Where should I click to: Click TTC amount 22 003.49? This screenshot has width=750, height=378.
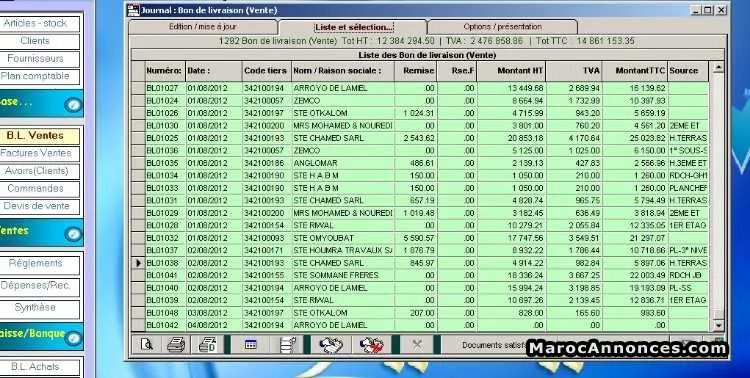pyautogui.click(x=635, y=276)
